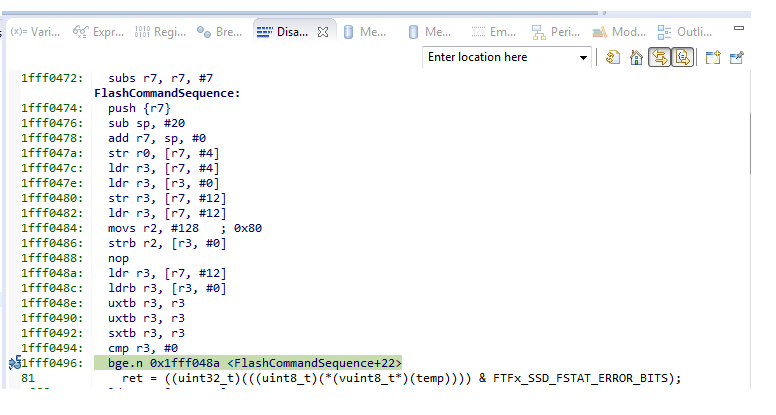Image resolution: width=776 pixels, height=415 pixels.
Task: Click the Peripherals tab icon
Action: coord(538,33)
